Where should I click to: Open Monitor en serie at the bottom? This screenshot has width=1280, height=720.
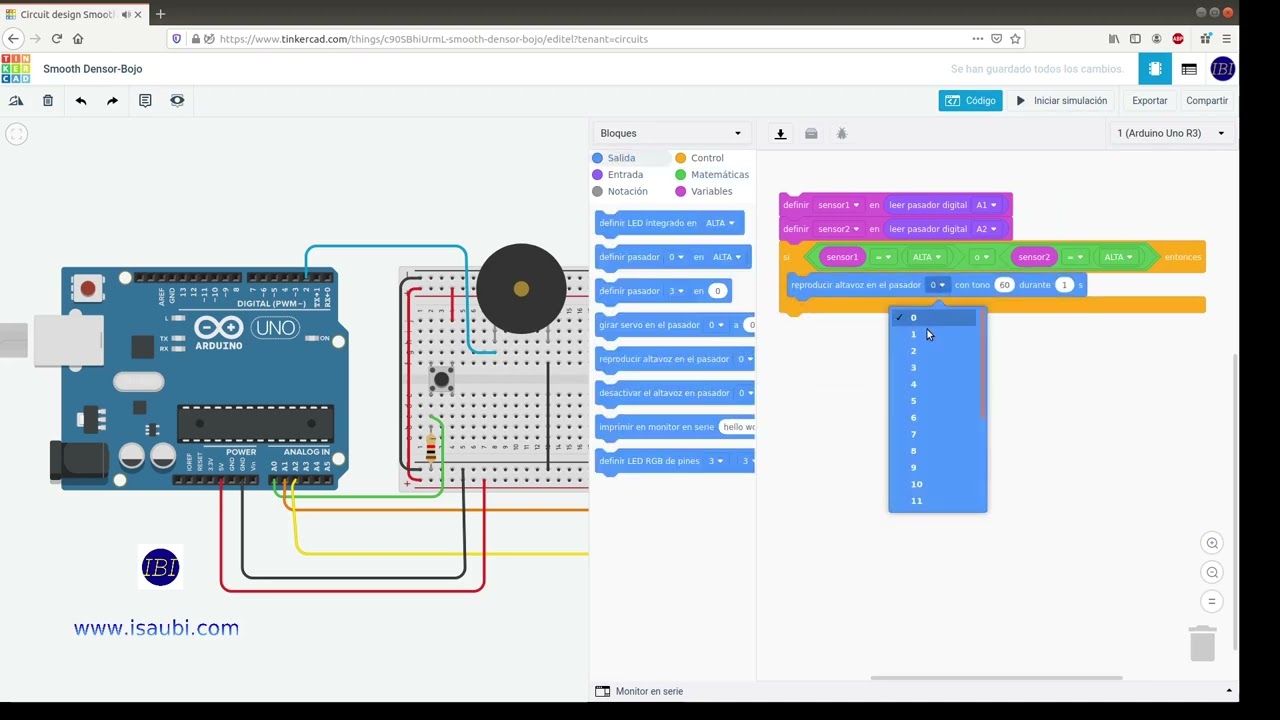[x=640, y=691]
